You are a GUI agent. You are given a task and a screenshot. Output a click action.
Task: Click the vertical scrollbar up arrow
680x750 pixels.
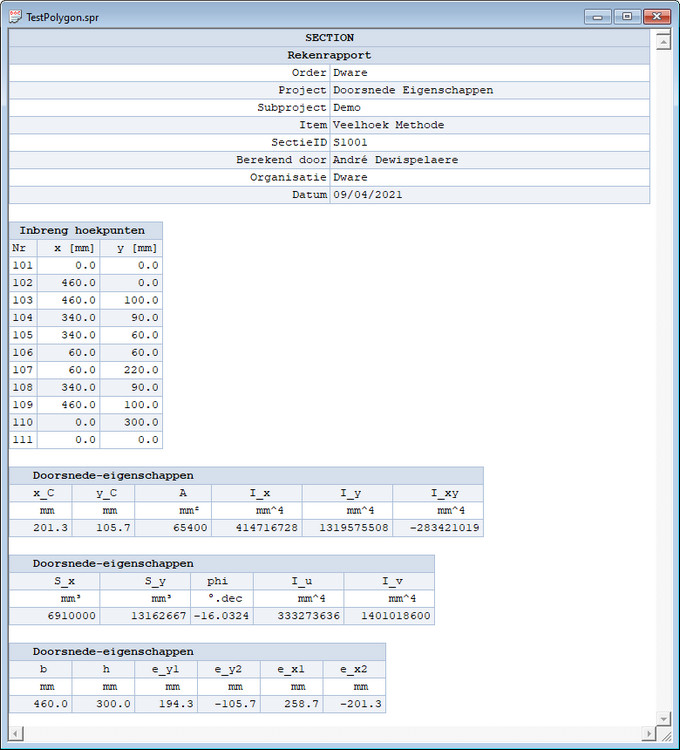pyautogui.click(x=663, y=43)
